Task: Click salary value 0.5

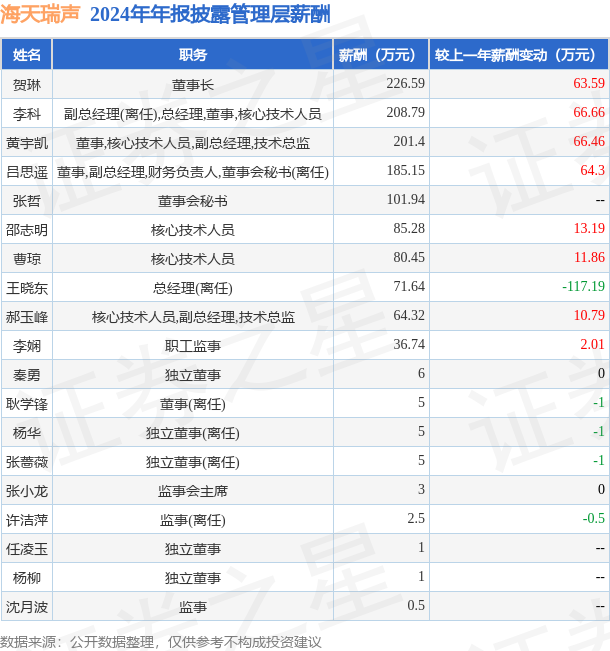Action: coord(416,605)
